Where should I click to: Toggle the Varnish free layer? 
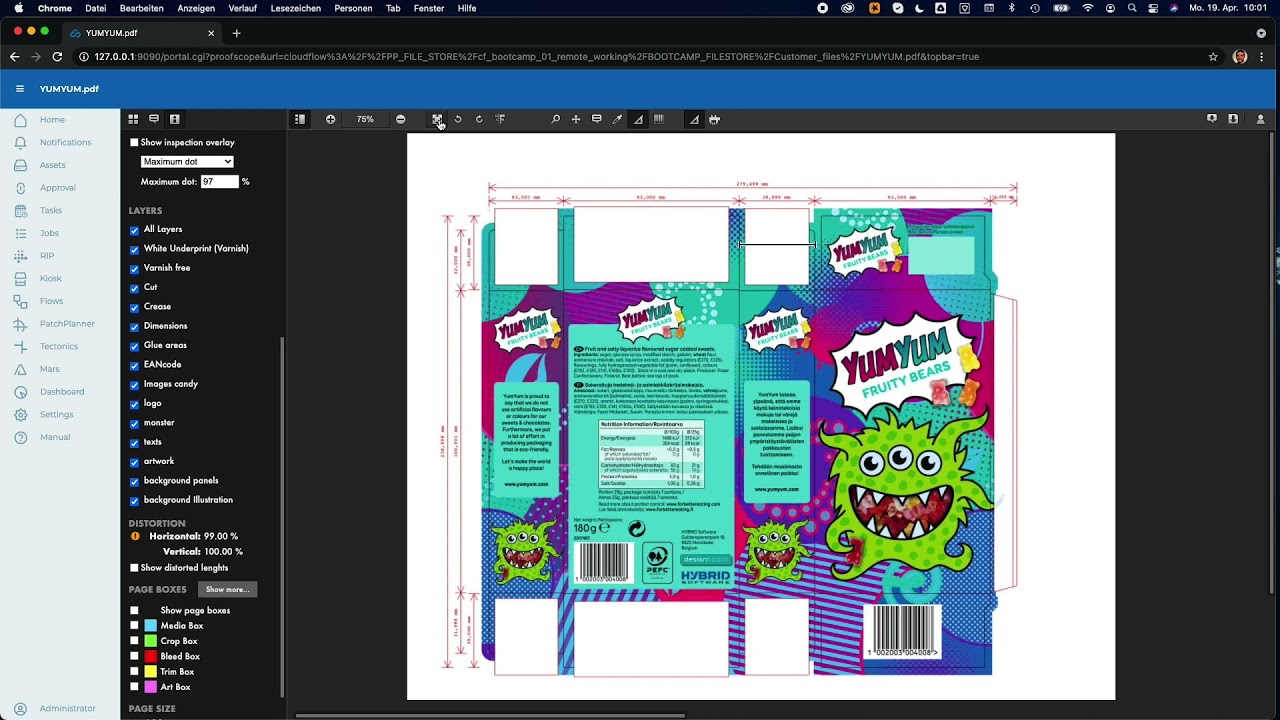(134, 268)
